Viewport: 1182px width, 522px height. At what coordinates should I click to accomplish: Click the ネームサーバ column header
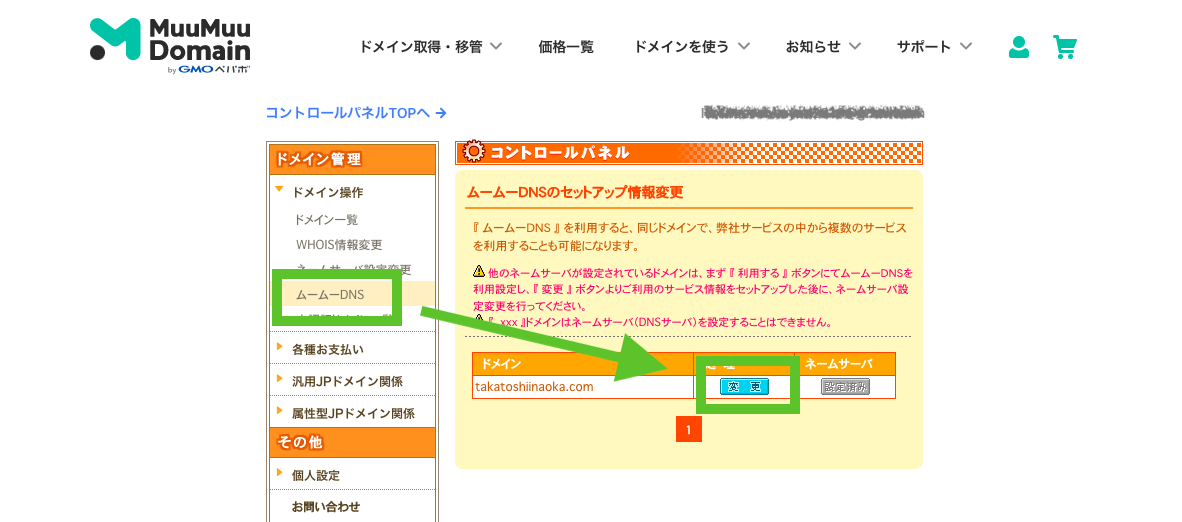[846, 364]
